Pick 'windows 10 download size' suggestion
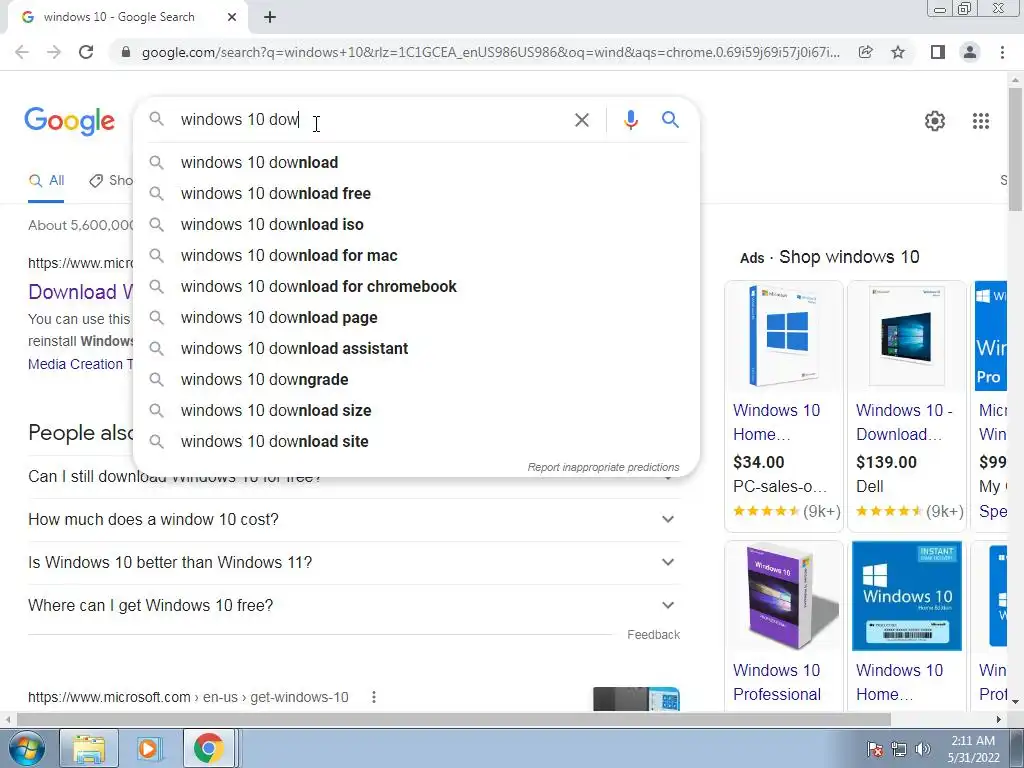Image resolution: width=1024 pixels, height=768 pixels. pos(416,411)
